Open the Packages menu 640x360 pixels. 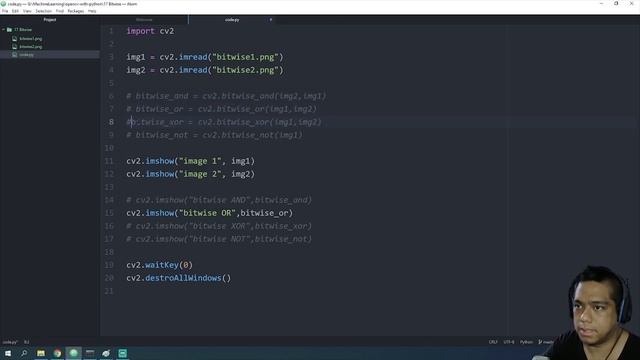[x=76, y=11]
